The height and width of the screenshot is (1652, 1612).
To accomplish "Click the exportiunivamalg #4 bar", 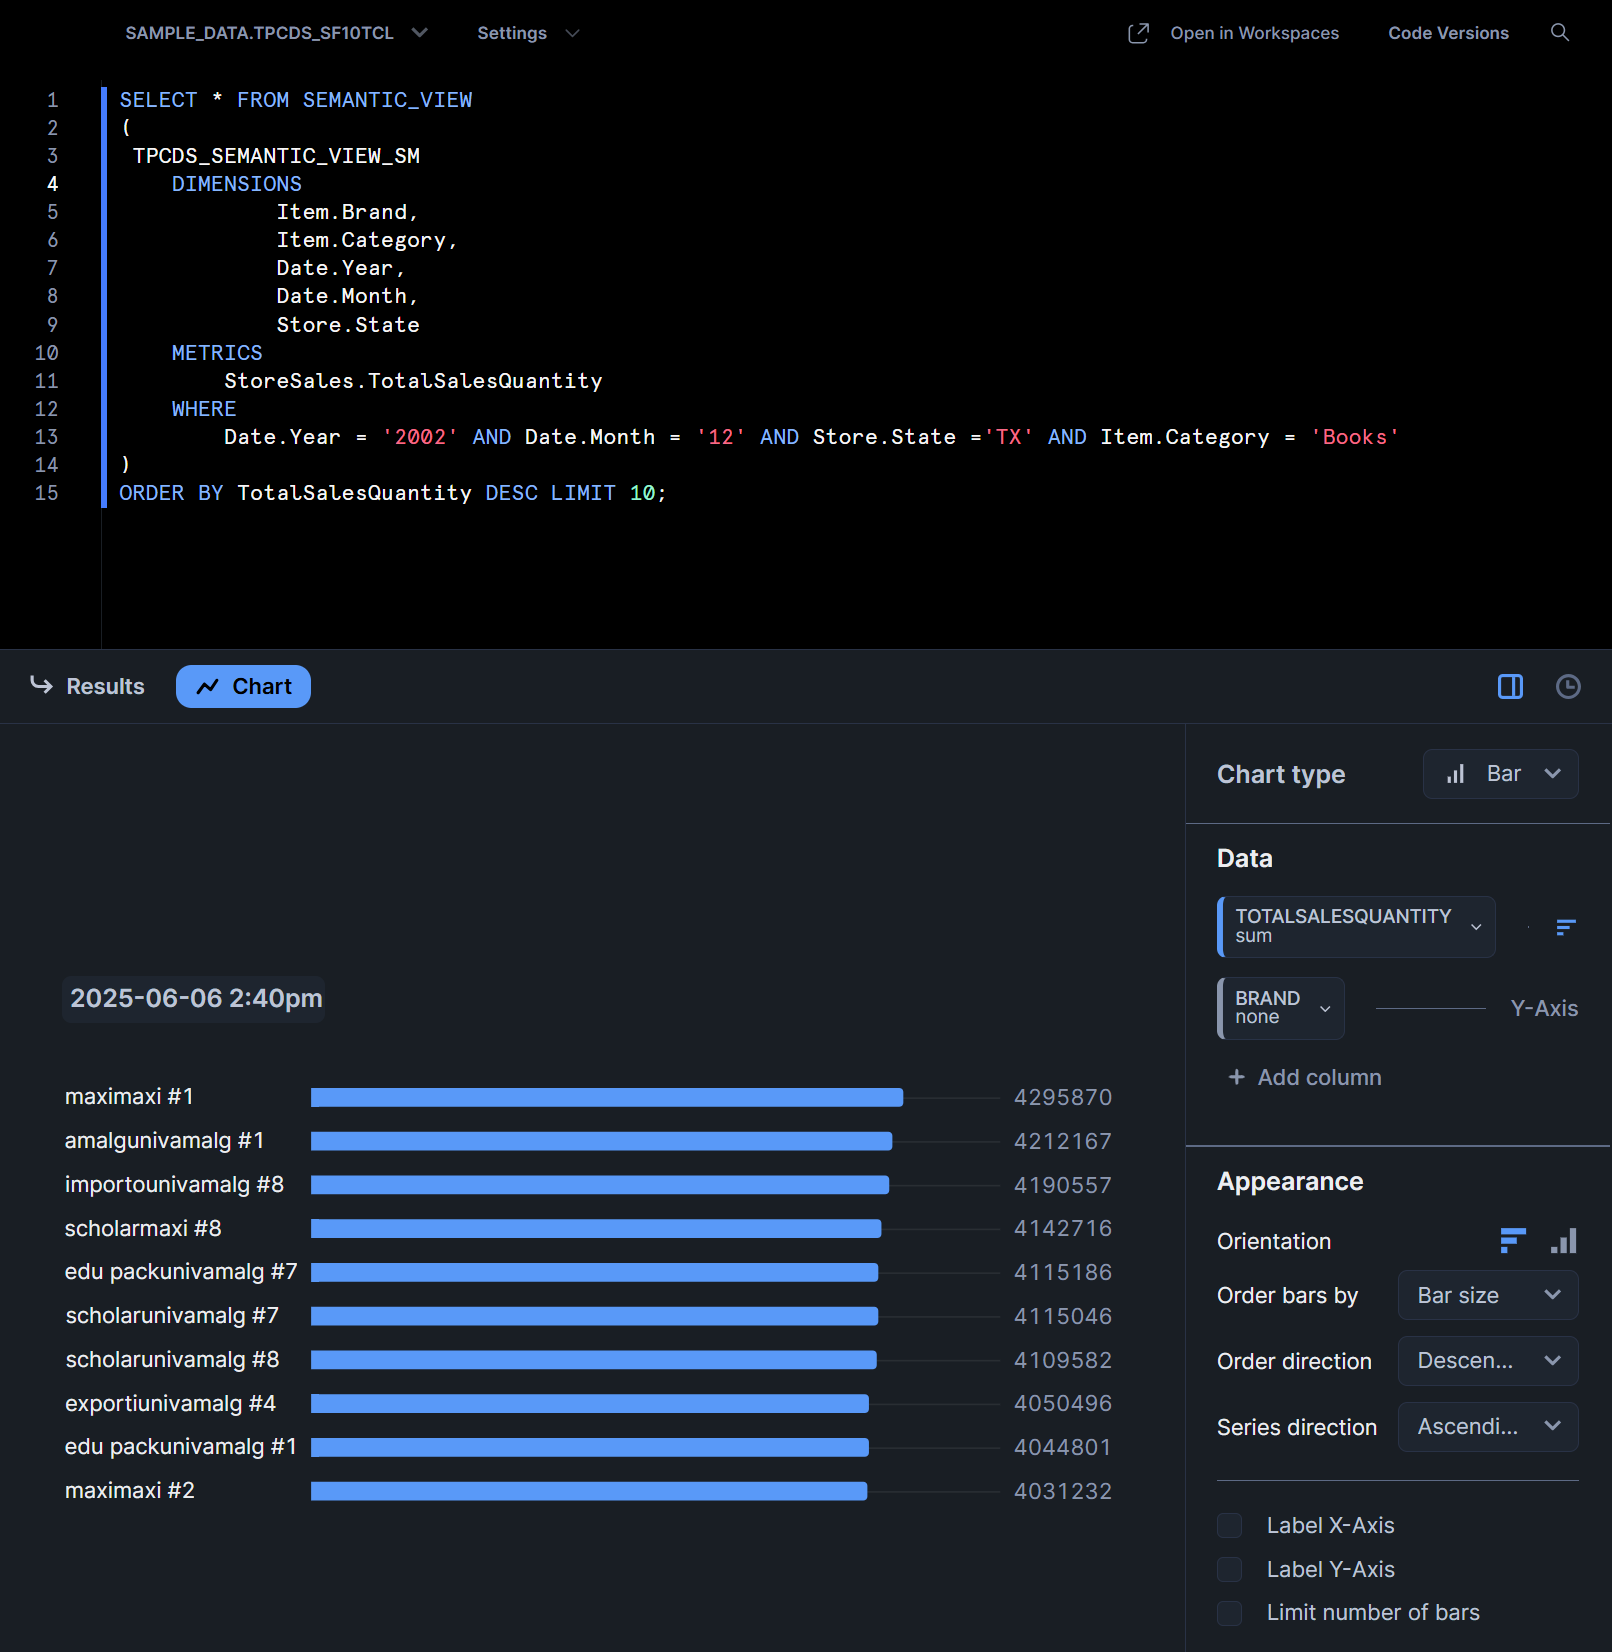I will tap(590, 1404).
